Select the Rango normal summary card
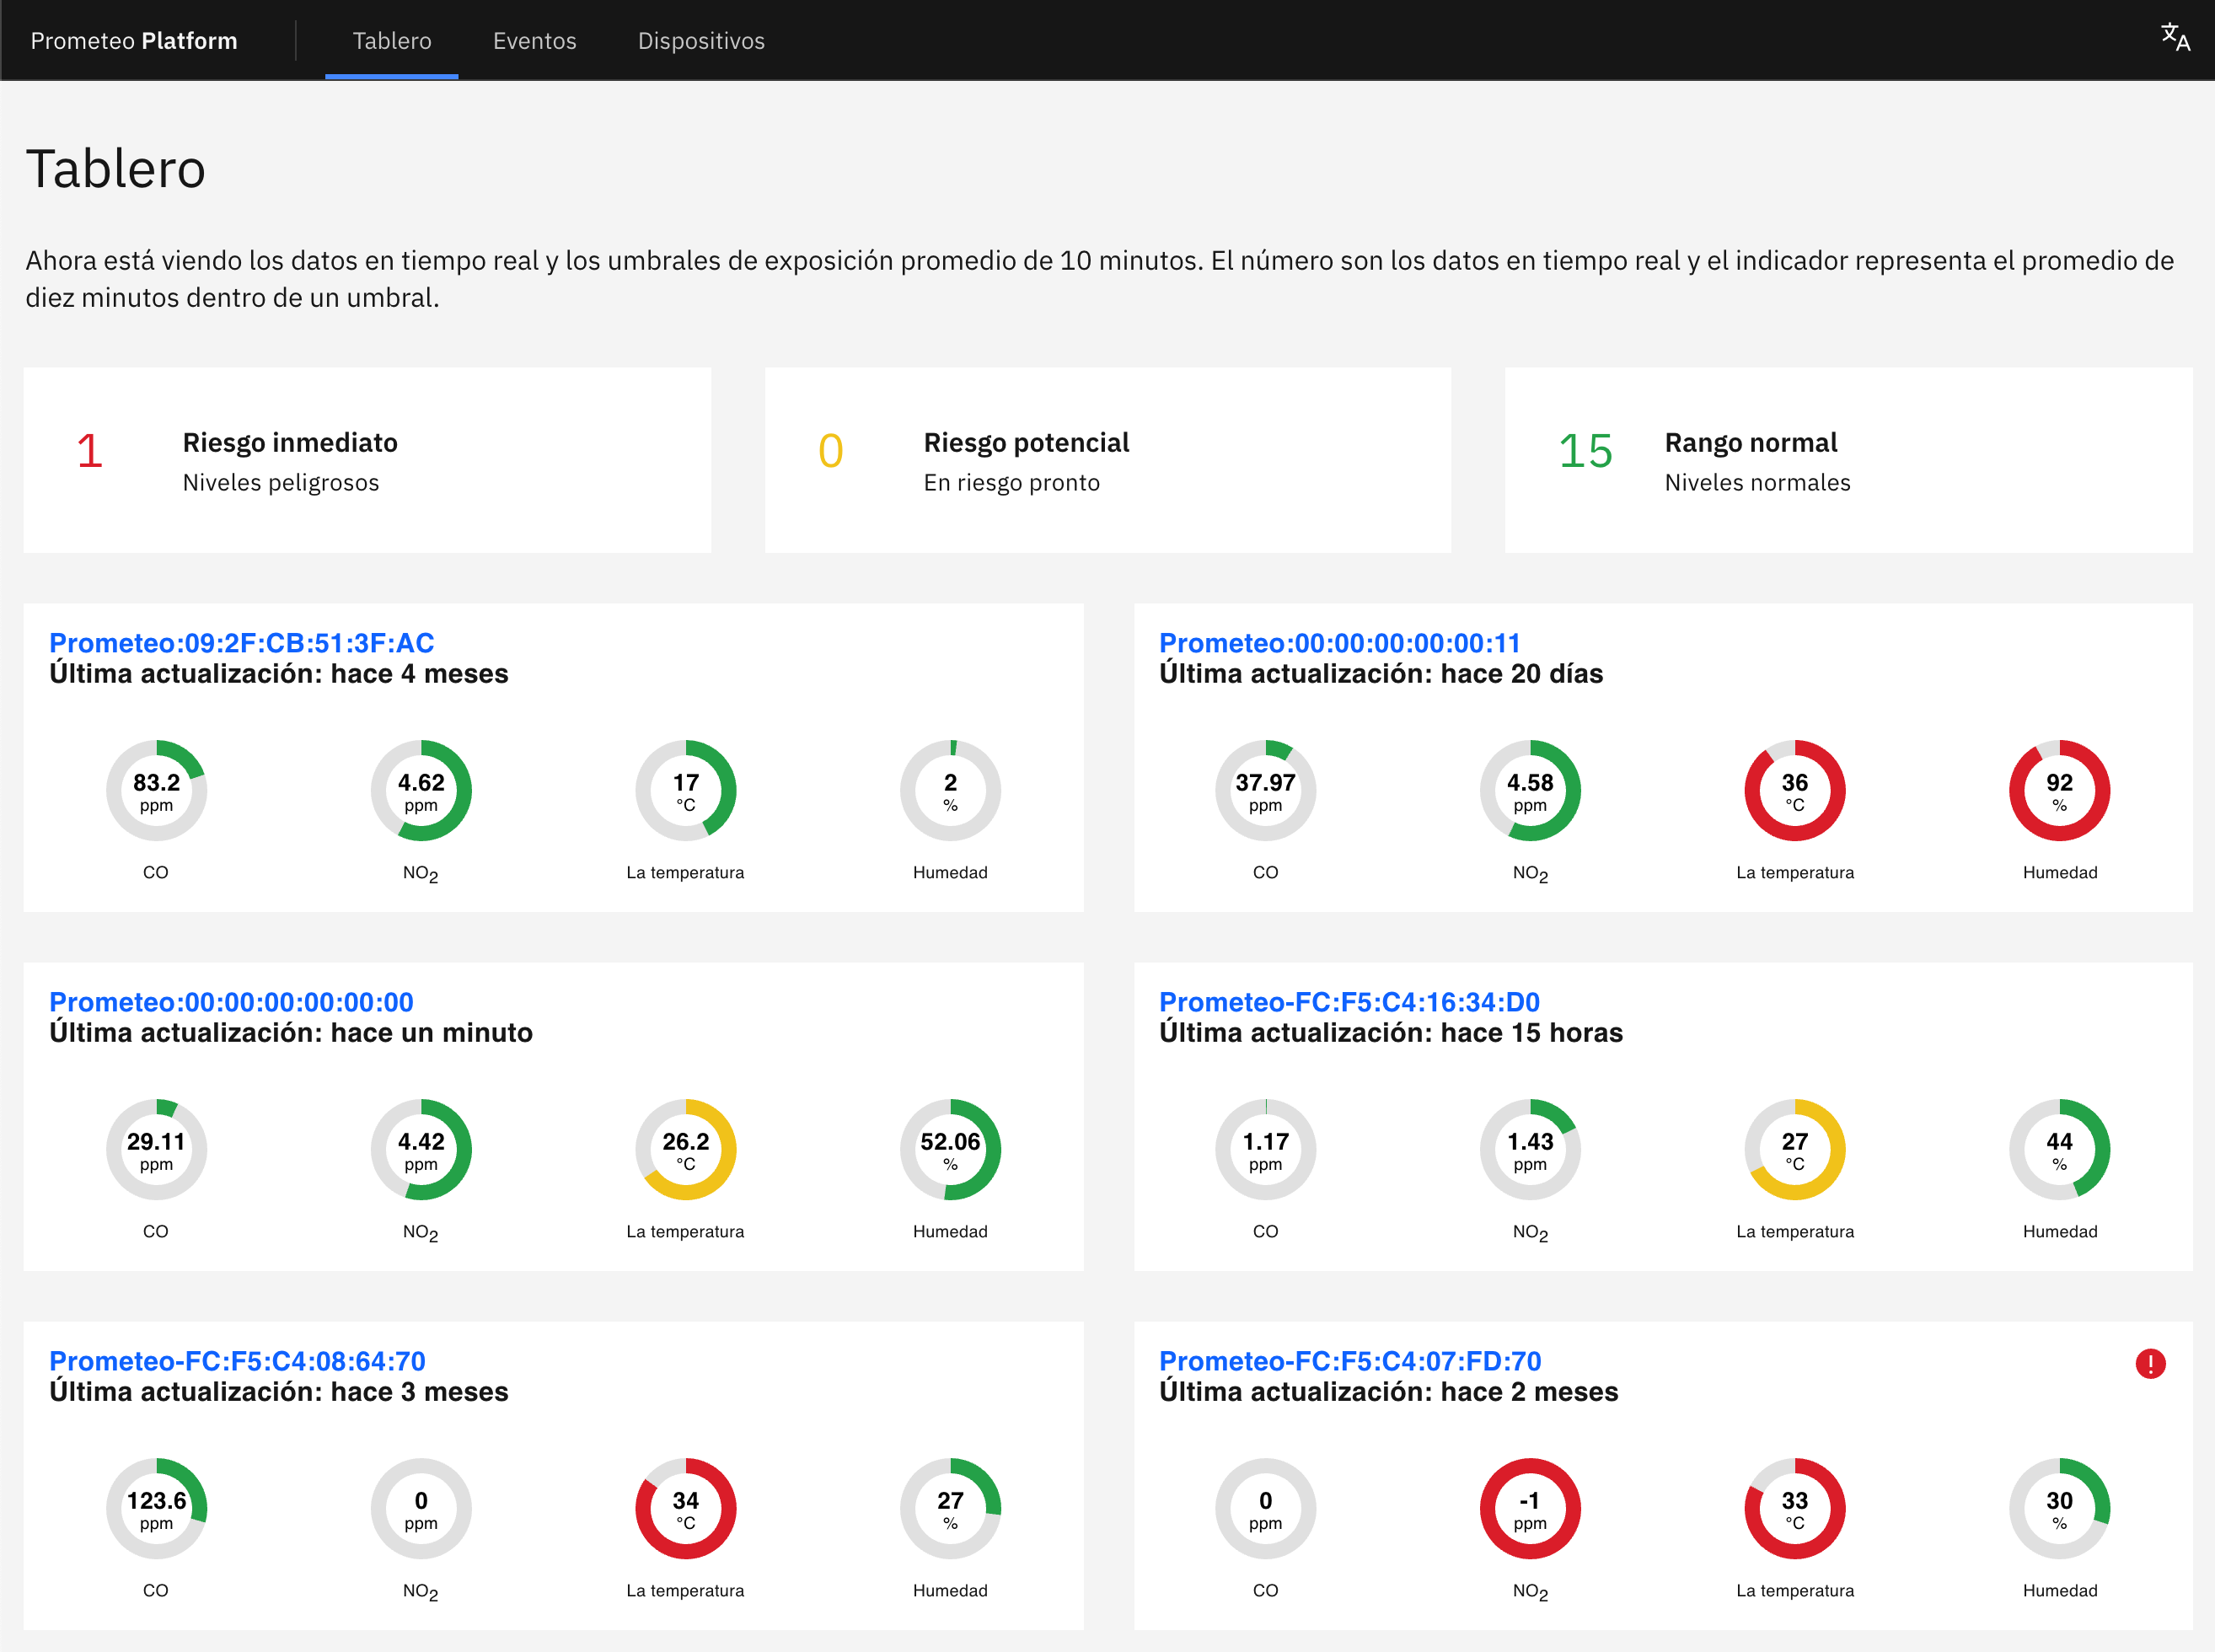 (x=1848, y=460)
